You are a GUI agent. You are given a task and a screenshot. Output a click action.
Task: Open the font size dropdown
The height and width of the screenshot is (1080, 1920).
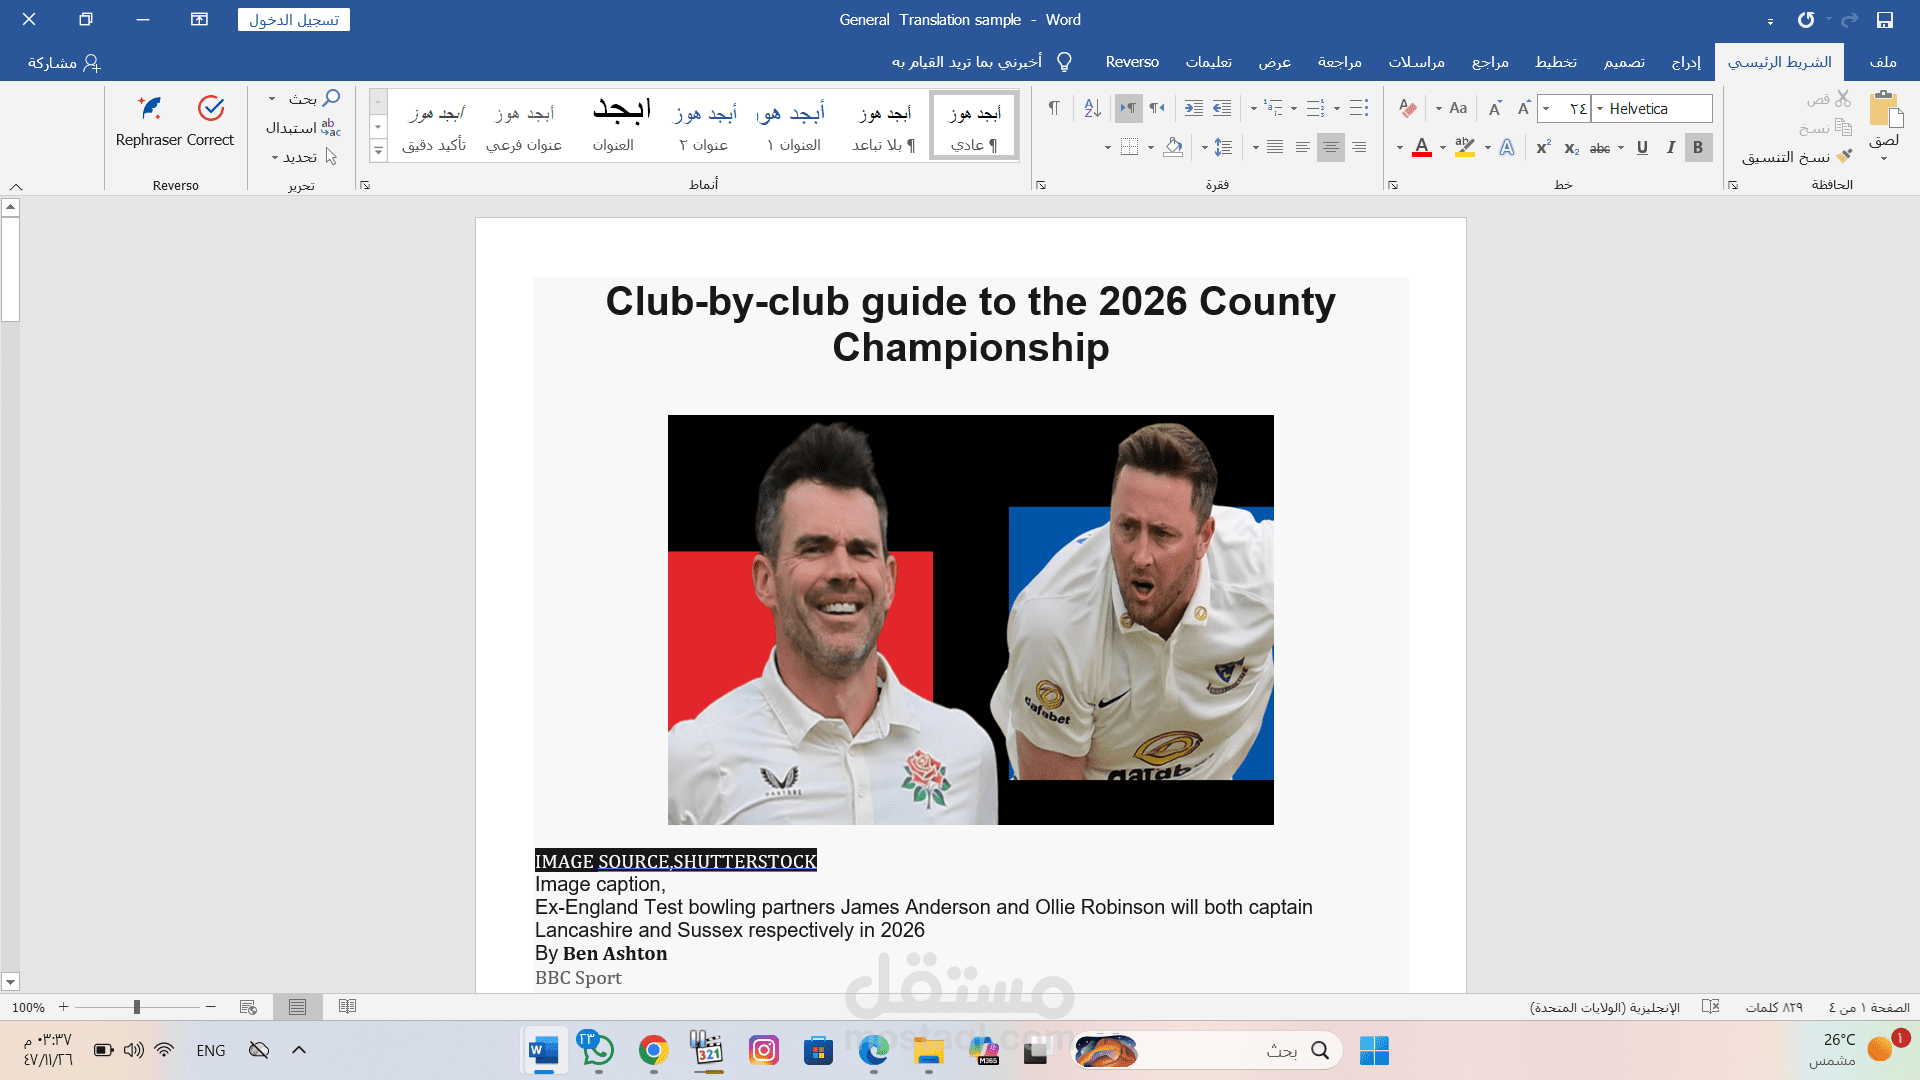click(1546, 109)
